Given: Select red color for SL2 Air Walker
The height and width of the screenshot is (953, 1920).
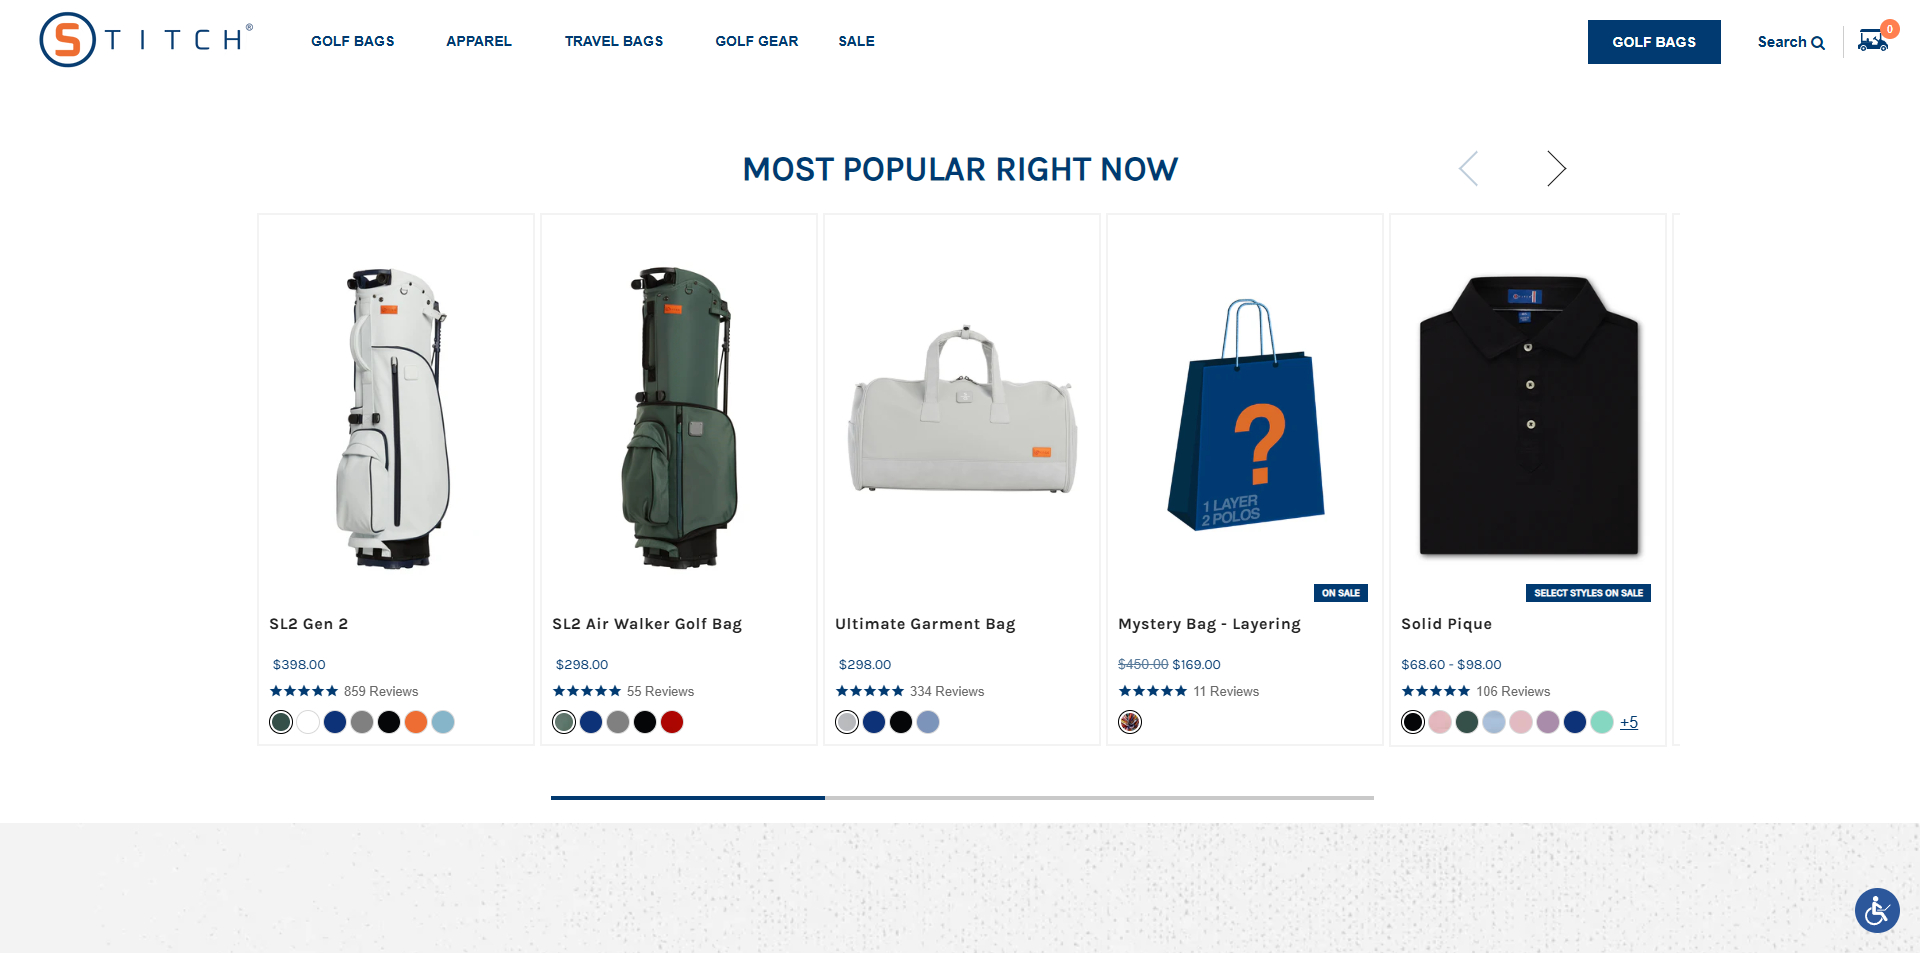Looking at the screenshot, I should 672,722.
